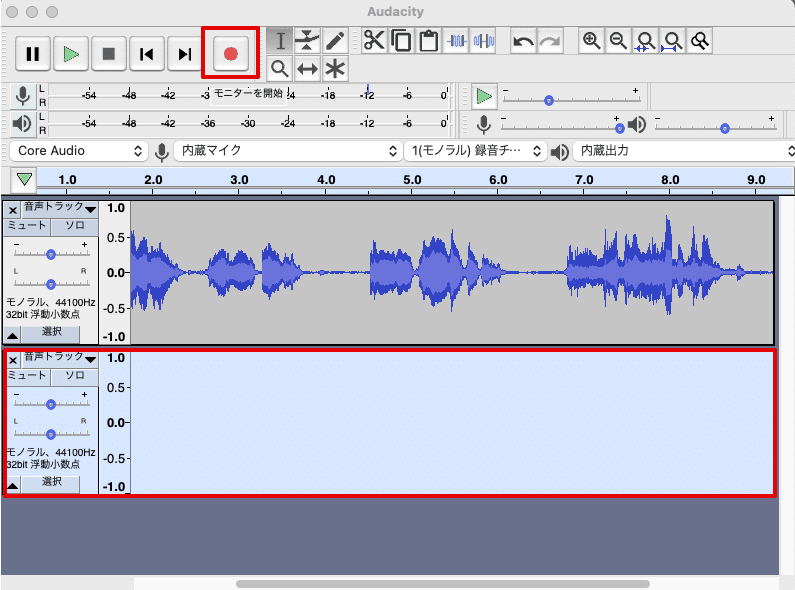
Task: Select the Selection (I-beam) tool
Action: (x=280, y=41)
